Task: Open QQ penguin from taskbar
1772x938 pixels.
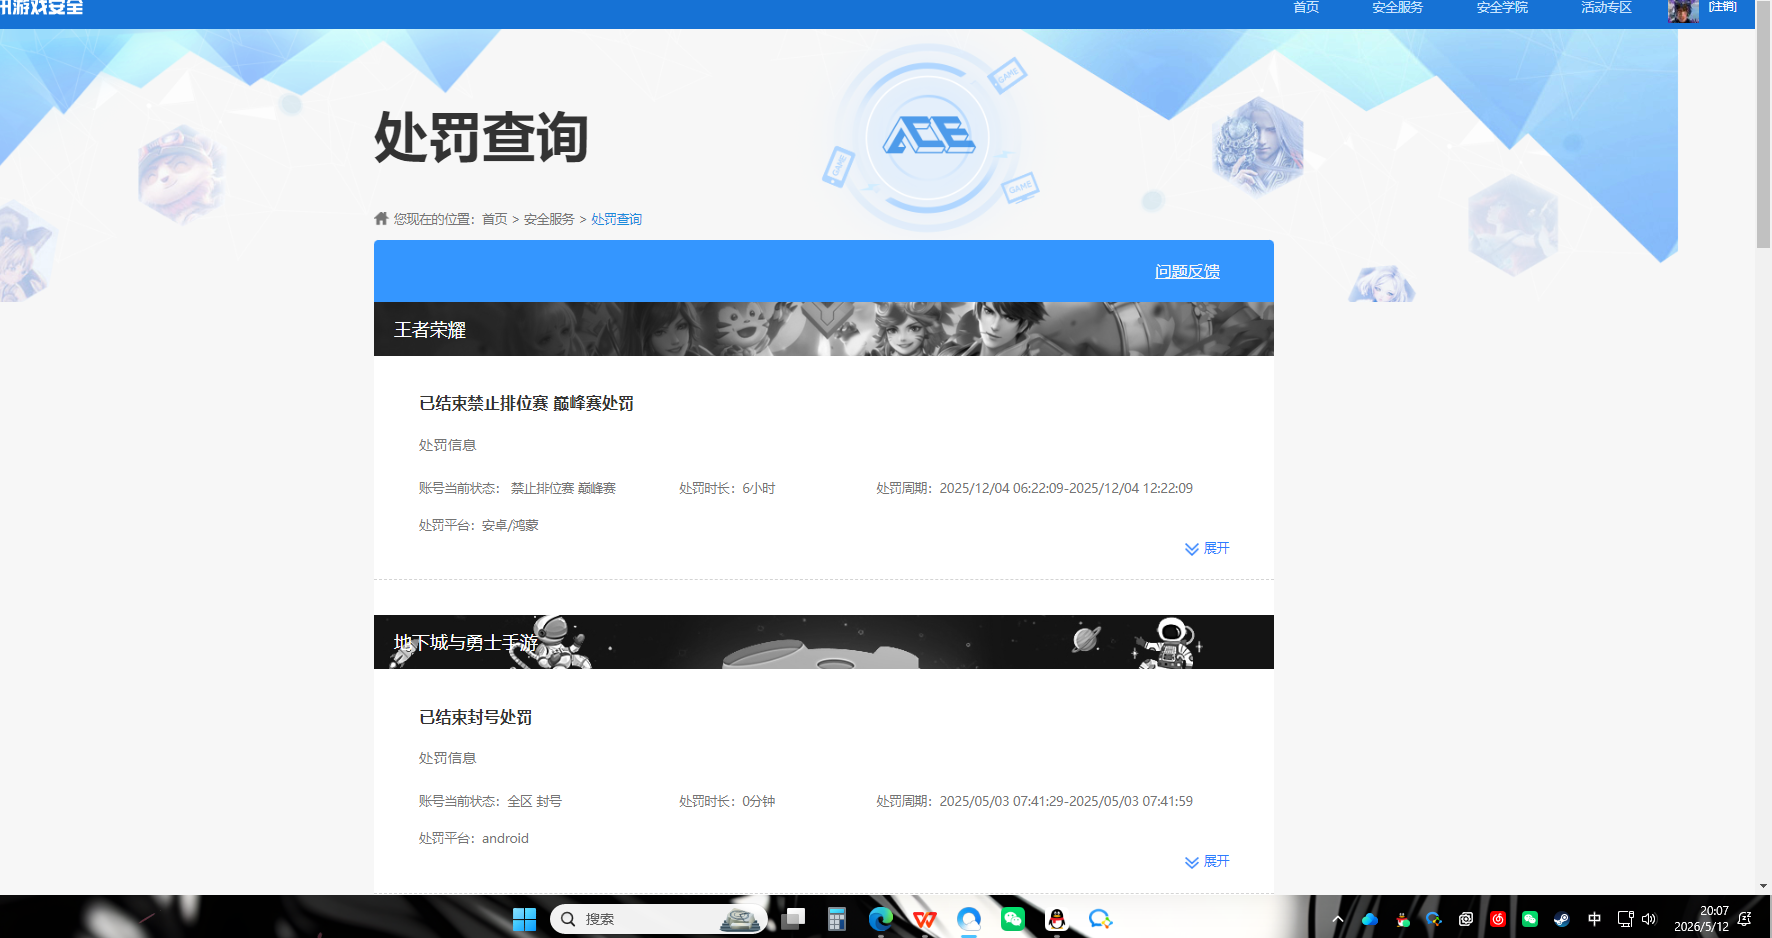Action: click(x=1057, y=919)
